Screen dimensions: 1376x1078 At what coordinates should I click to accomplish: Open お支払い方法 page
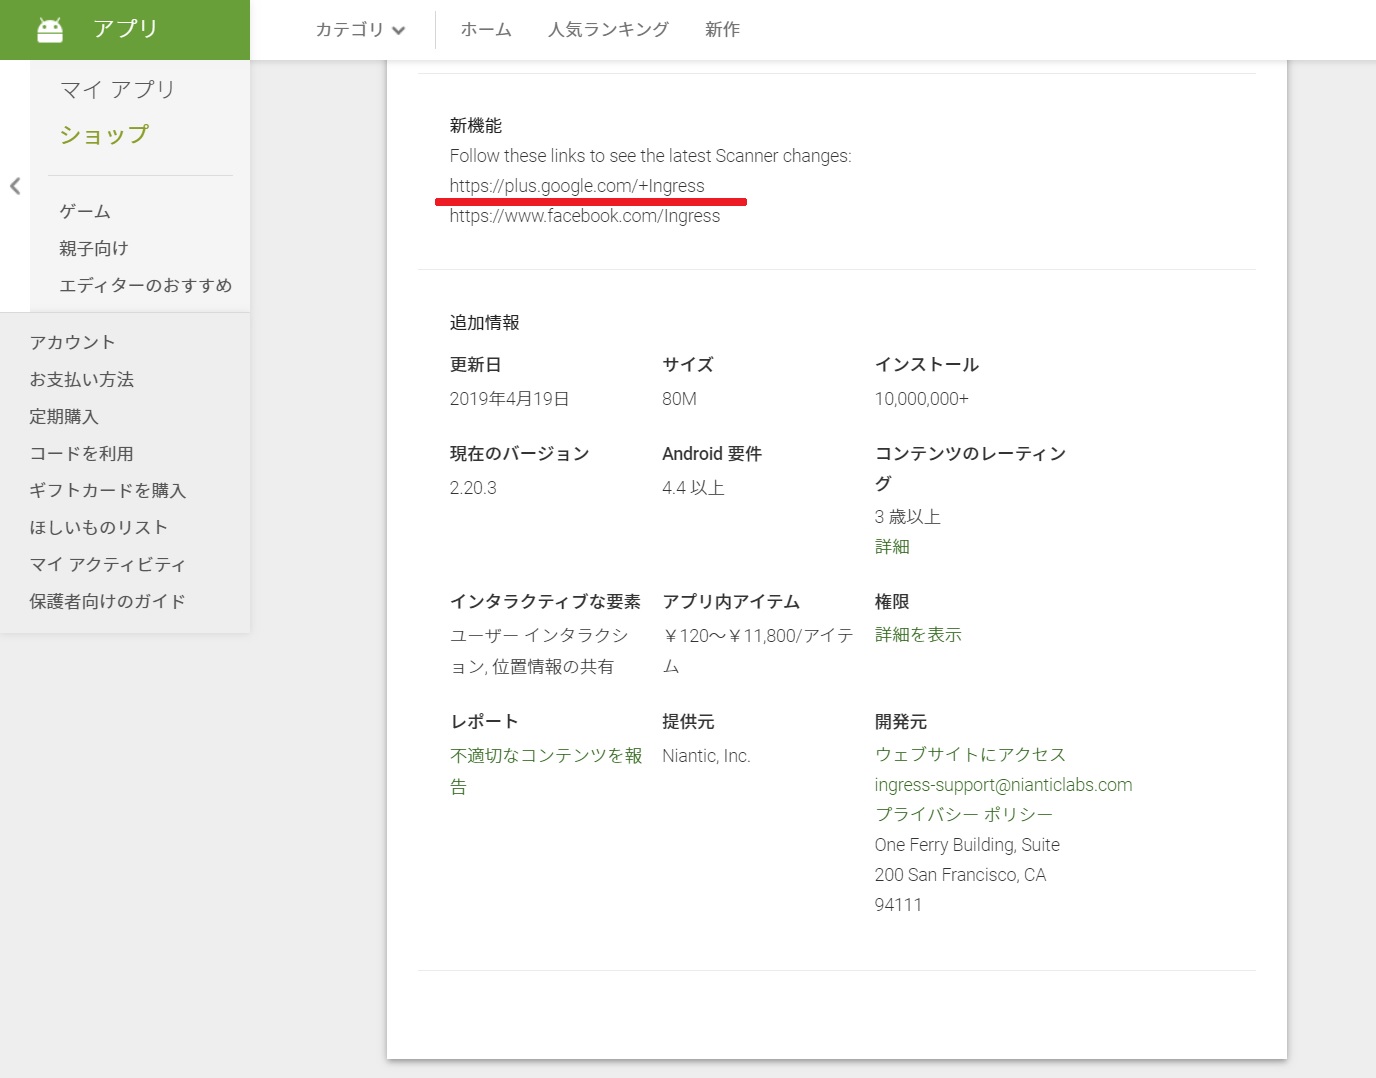[x=82, y=379]
